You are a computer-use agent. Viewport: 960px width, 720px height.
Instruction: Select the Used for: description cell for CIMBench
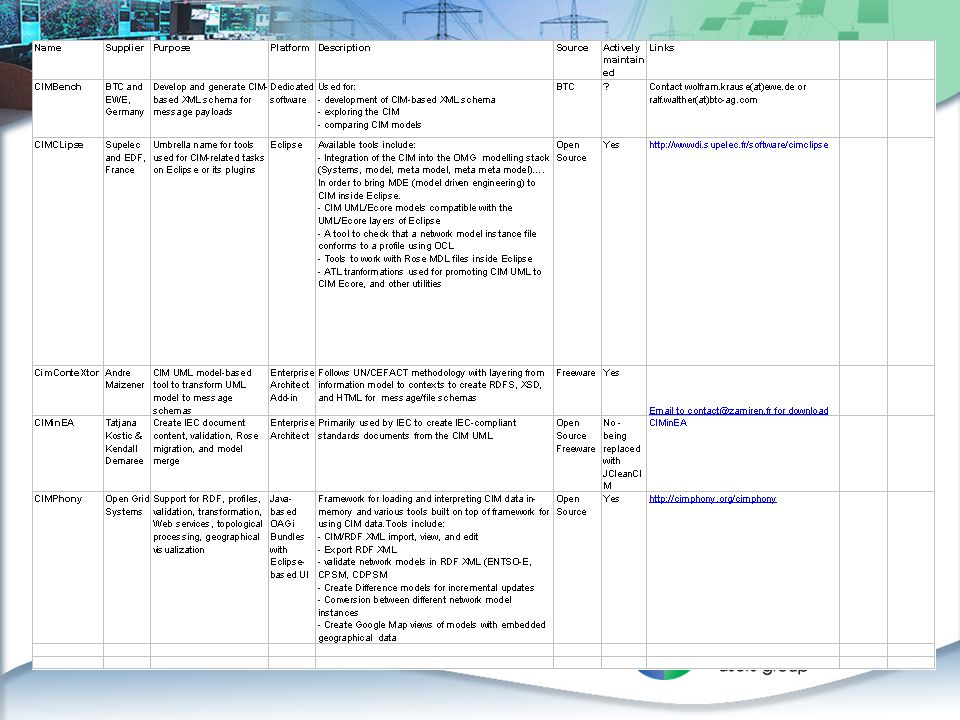tap(435, 108)
